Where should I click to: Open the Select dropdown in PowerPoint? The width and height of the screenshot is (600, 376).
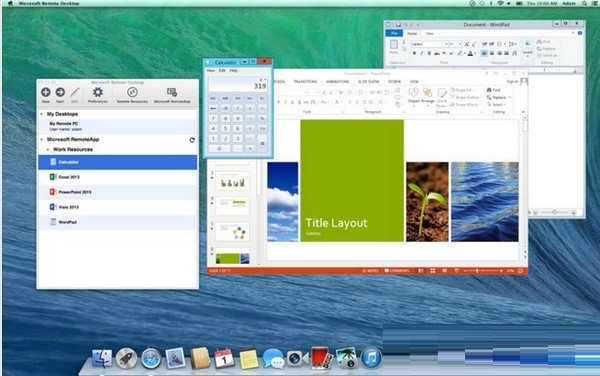[x=496, y=104]
